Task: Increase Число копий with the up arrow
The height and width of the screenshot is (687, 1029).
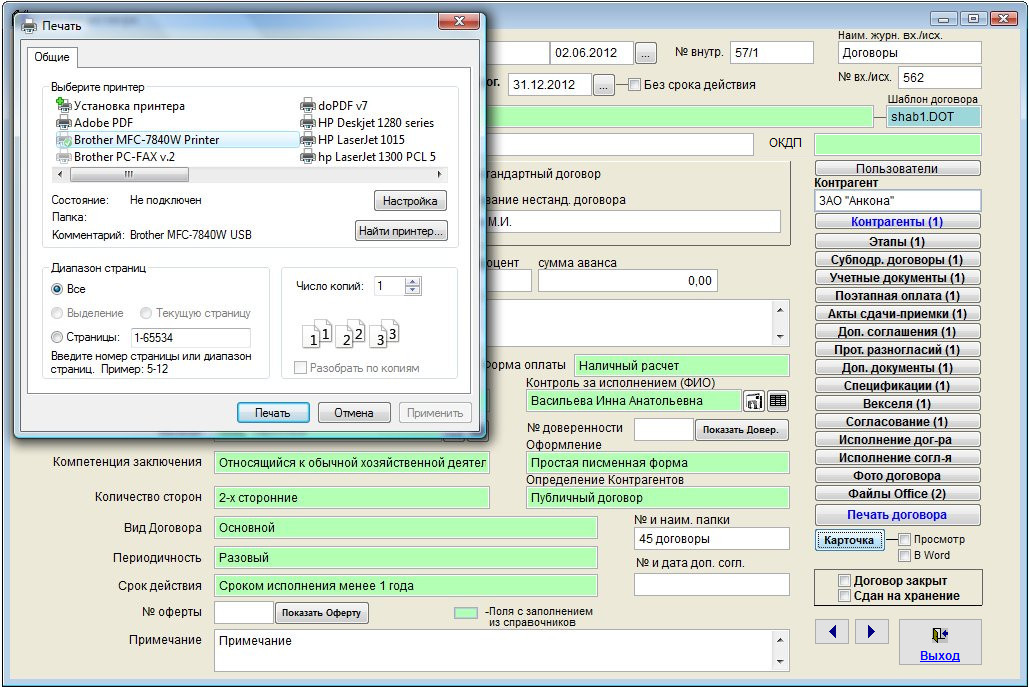Action: 413,281
